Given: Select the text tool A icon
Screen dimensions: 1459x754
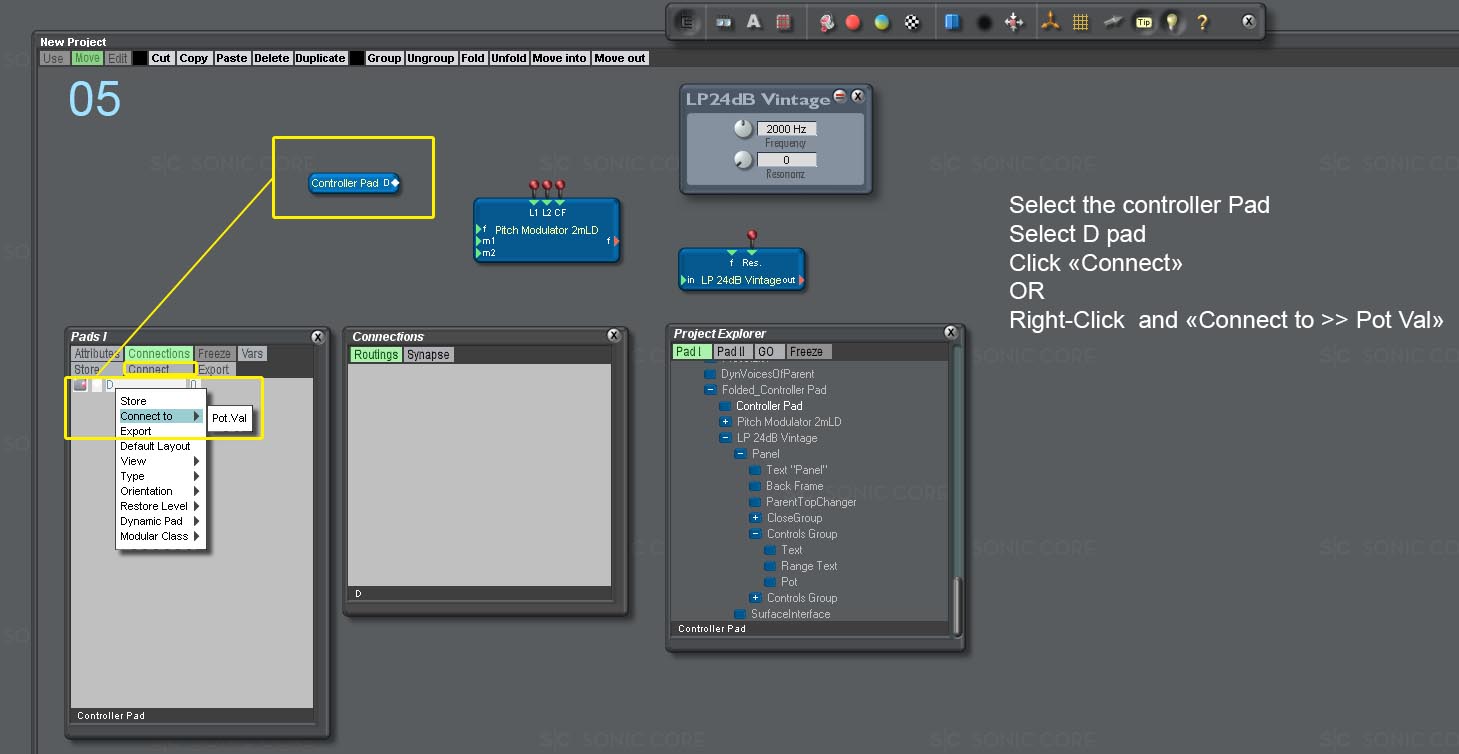Looking at the screenshot, I should coord(754,21).
